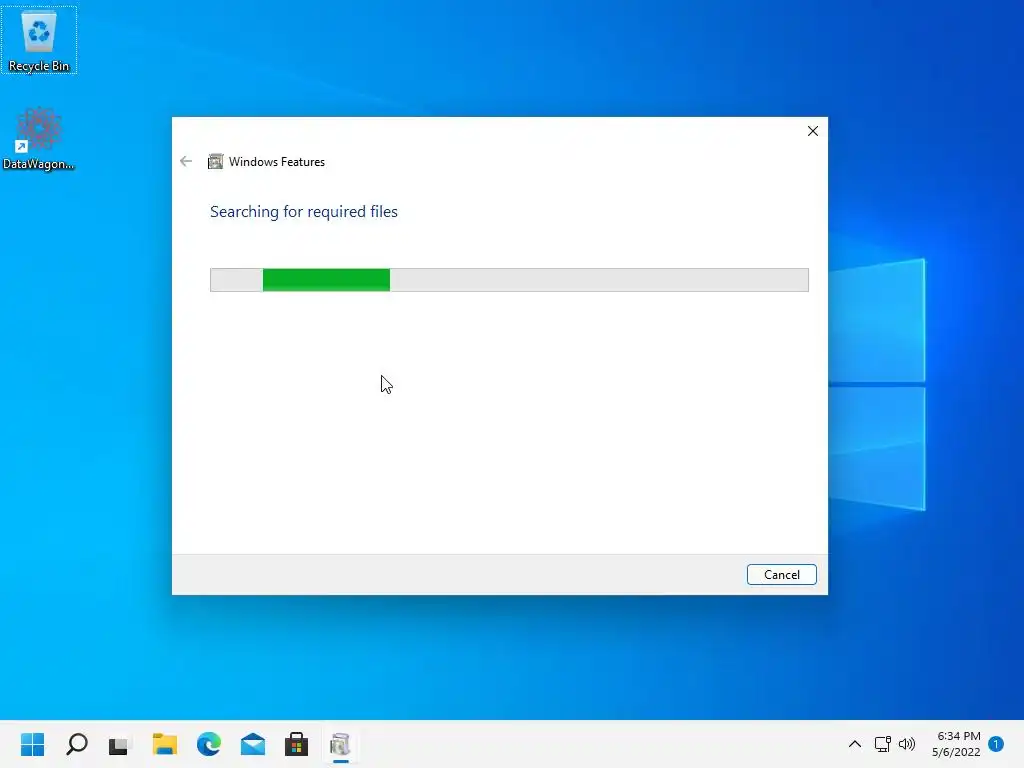Open the Mail app from the taskbar
Screen dimensions: 1024x768
(x=253, y=744)
